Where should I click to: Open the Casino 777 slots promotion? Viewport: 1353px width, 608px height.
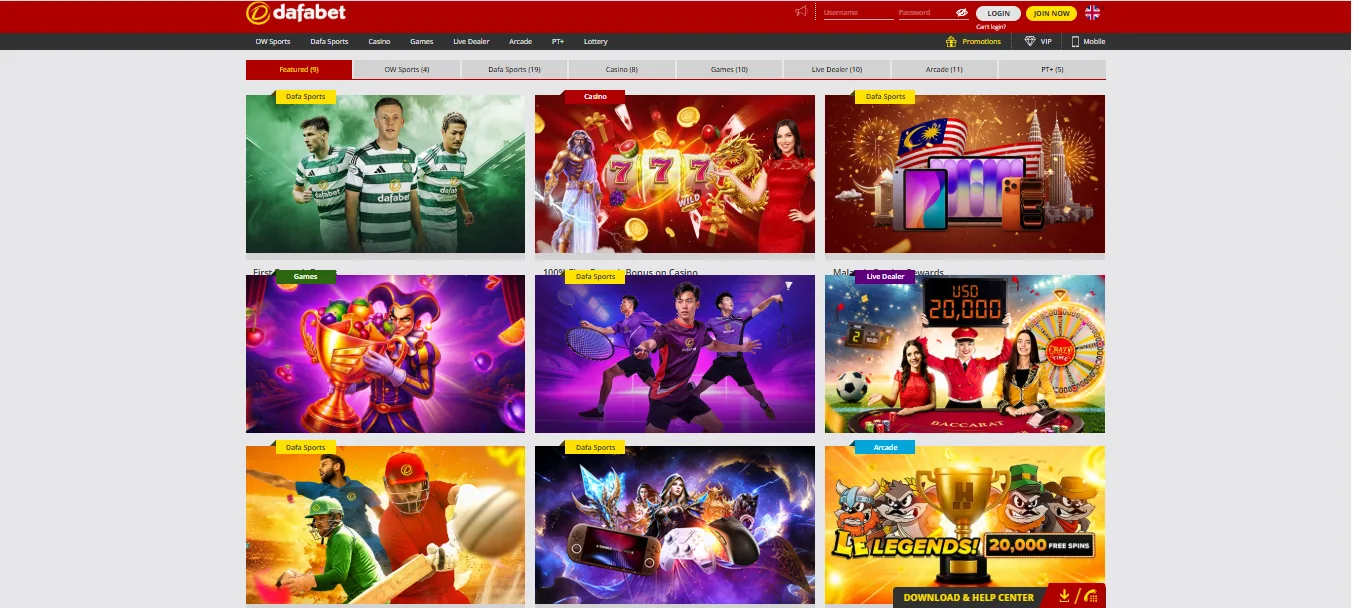(675, 174)
